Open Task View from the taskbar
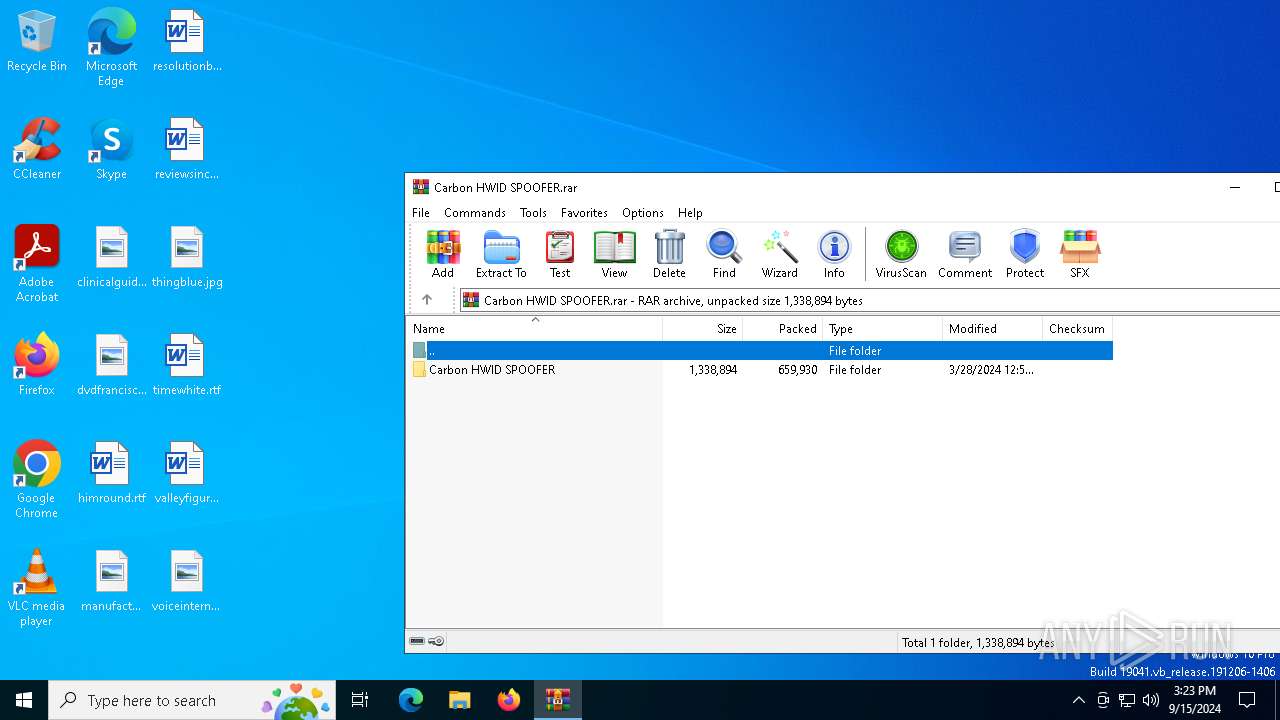 [360, 700]
